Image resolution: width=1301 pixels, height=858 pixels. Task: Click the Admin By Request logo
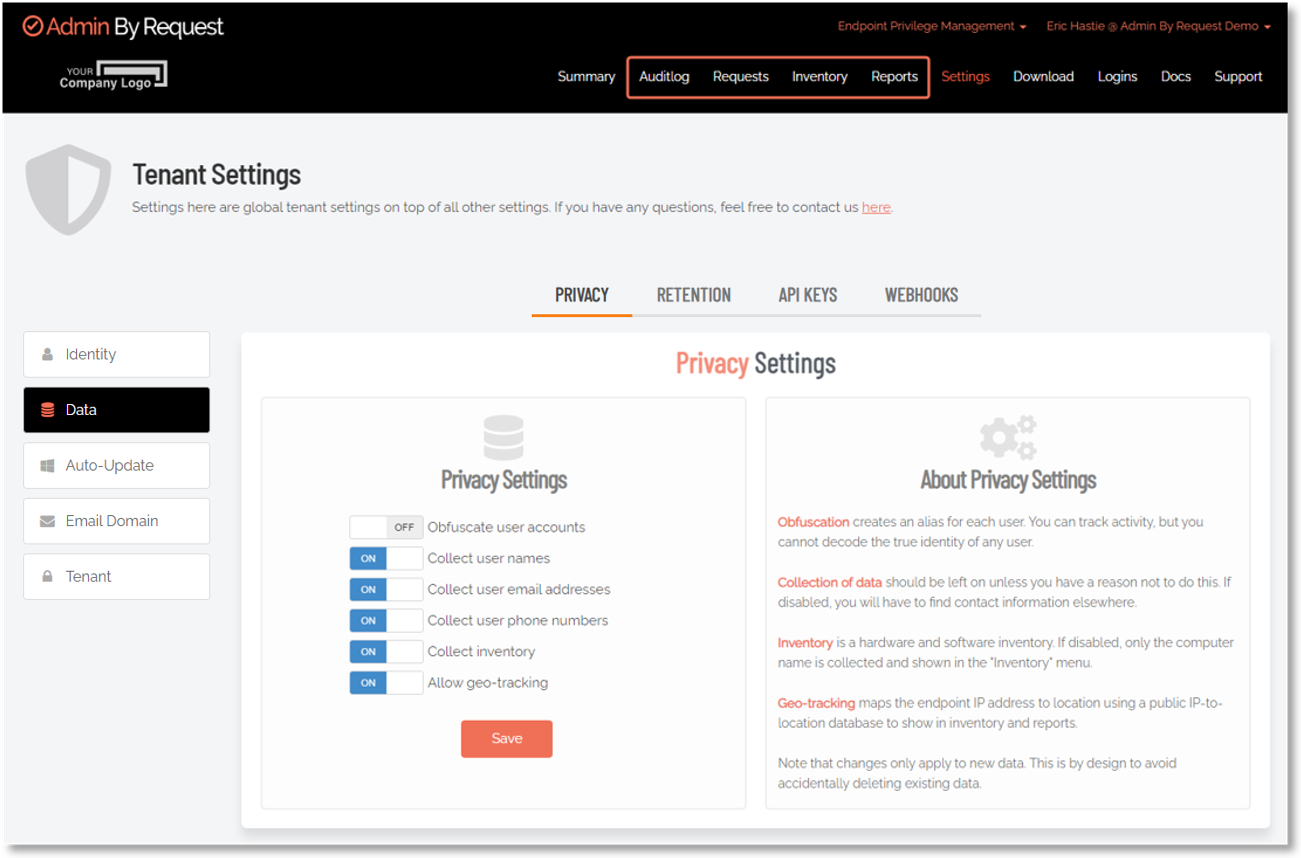tap(123, 27)
